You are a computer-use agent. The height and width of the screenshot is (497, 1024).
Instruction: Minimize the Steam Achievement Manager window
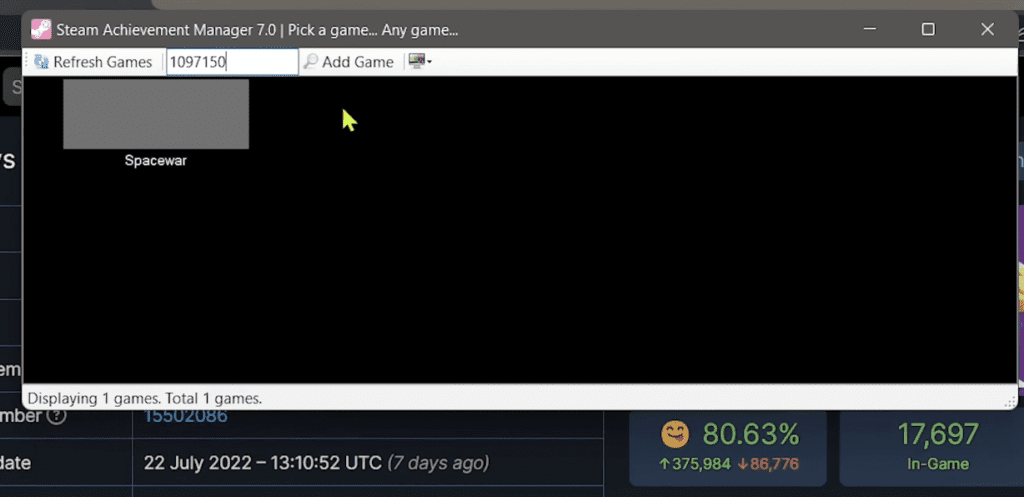[x=869, y=29]
